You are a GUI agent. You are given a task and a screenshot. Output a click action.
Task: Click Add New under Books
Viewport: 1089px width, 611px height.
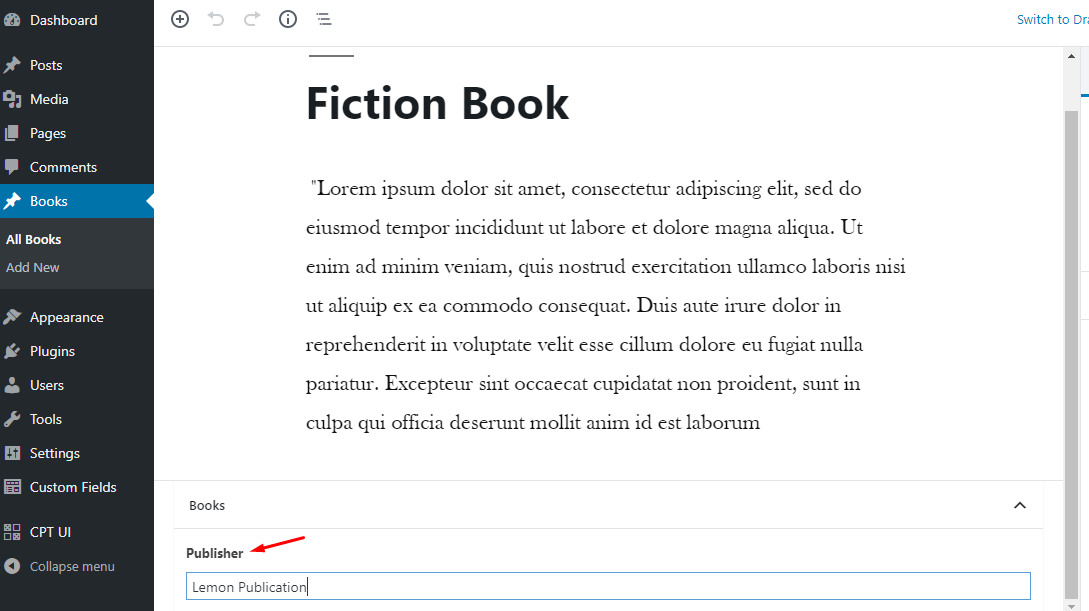33,267
